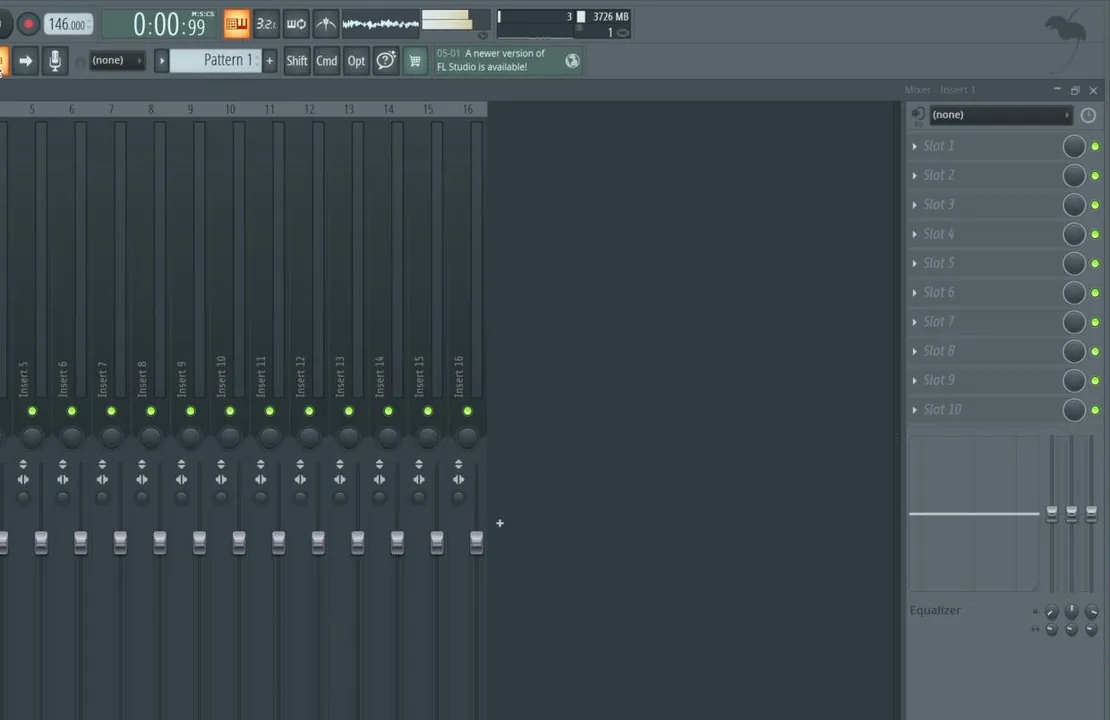The image size is (1110, 720).
Task: Click the small arrow left of Pattern 1
Action: click(x=161, y=61)
